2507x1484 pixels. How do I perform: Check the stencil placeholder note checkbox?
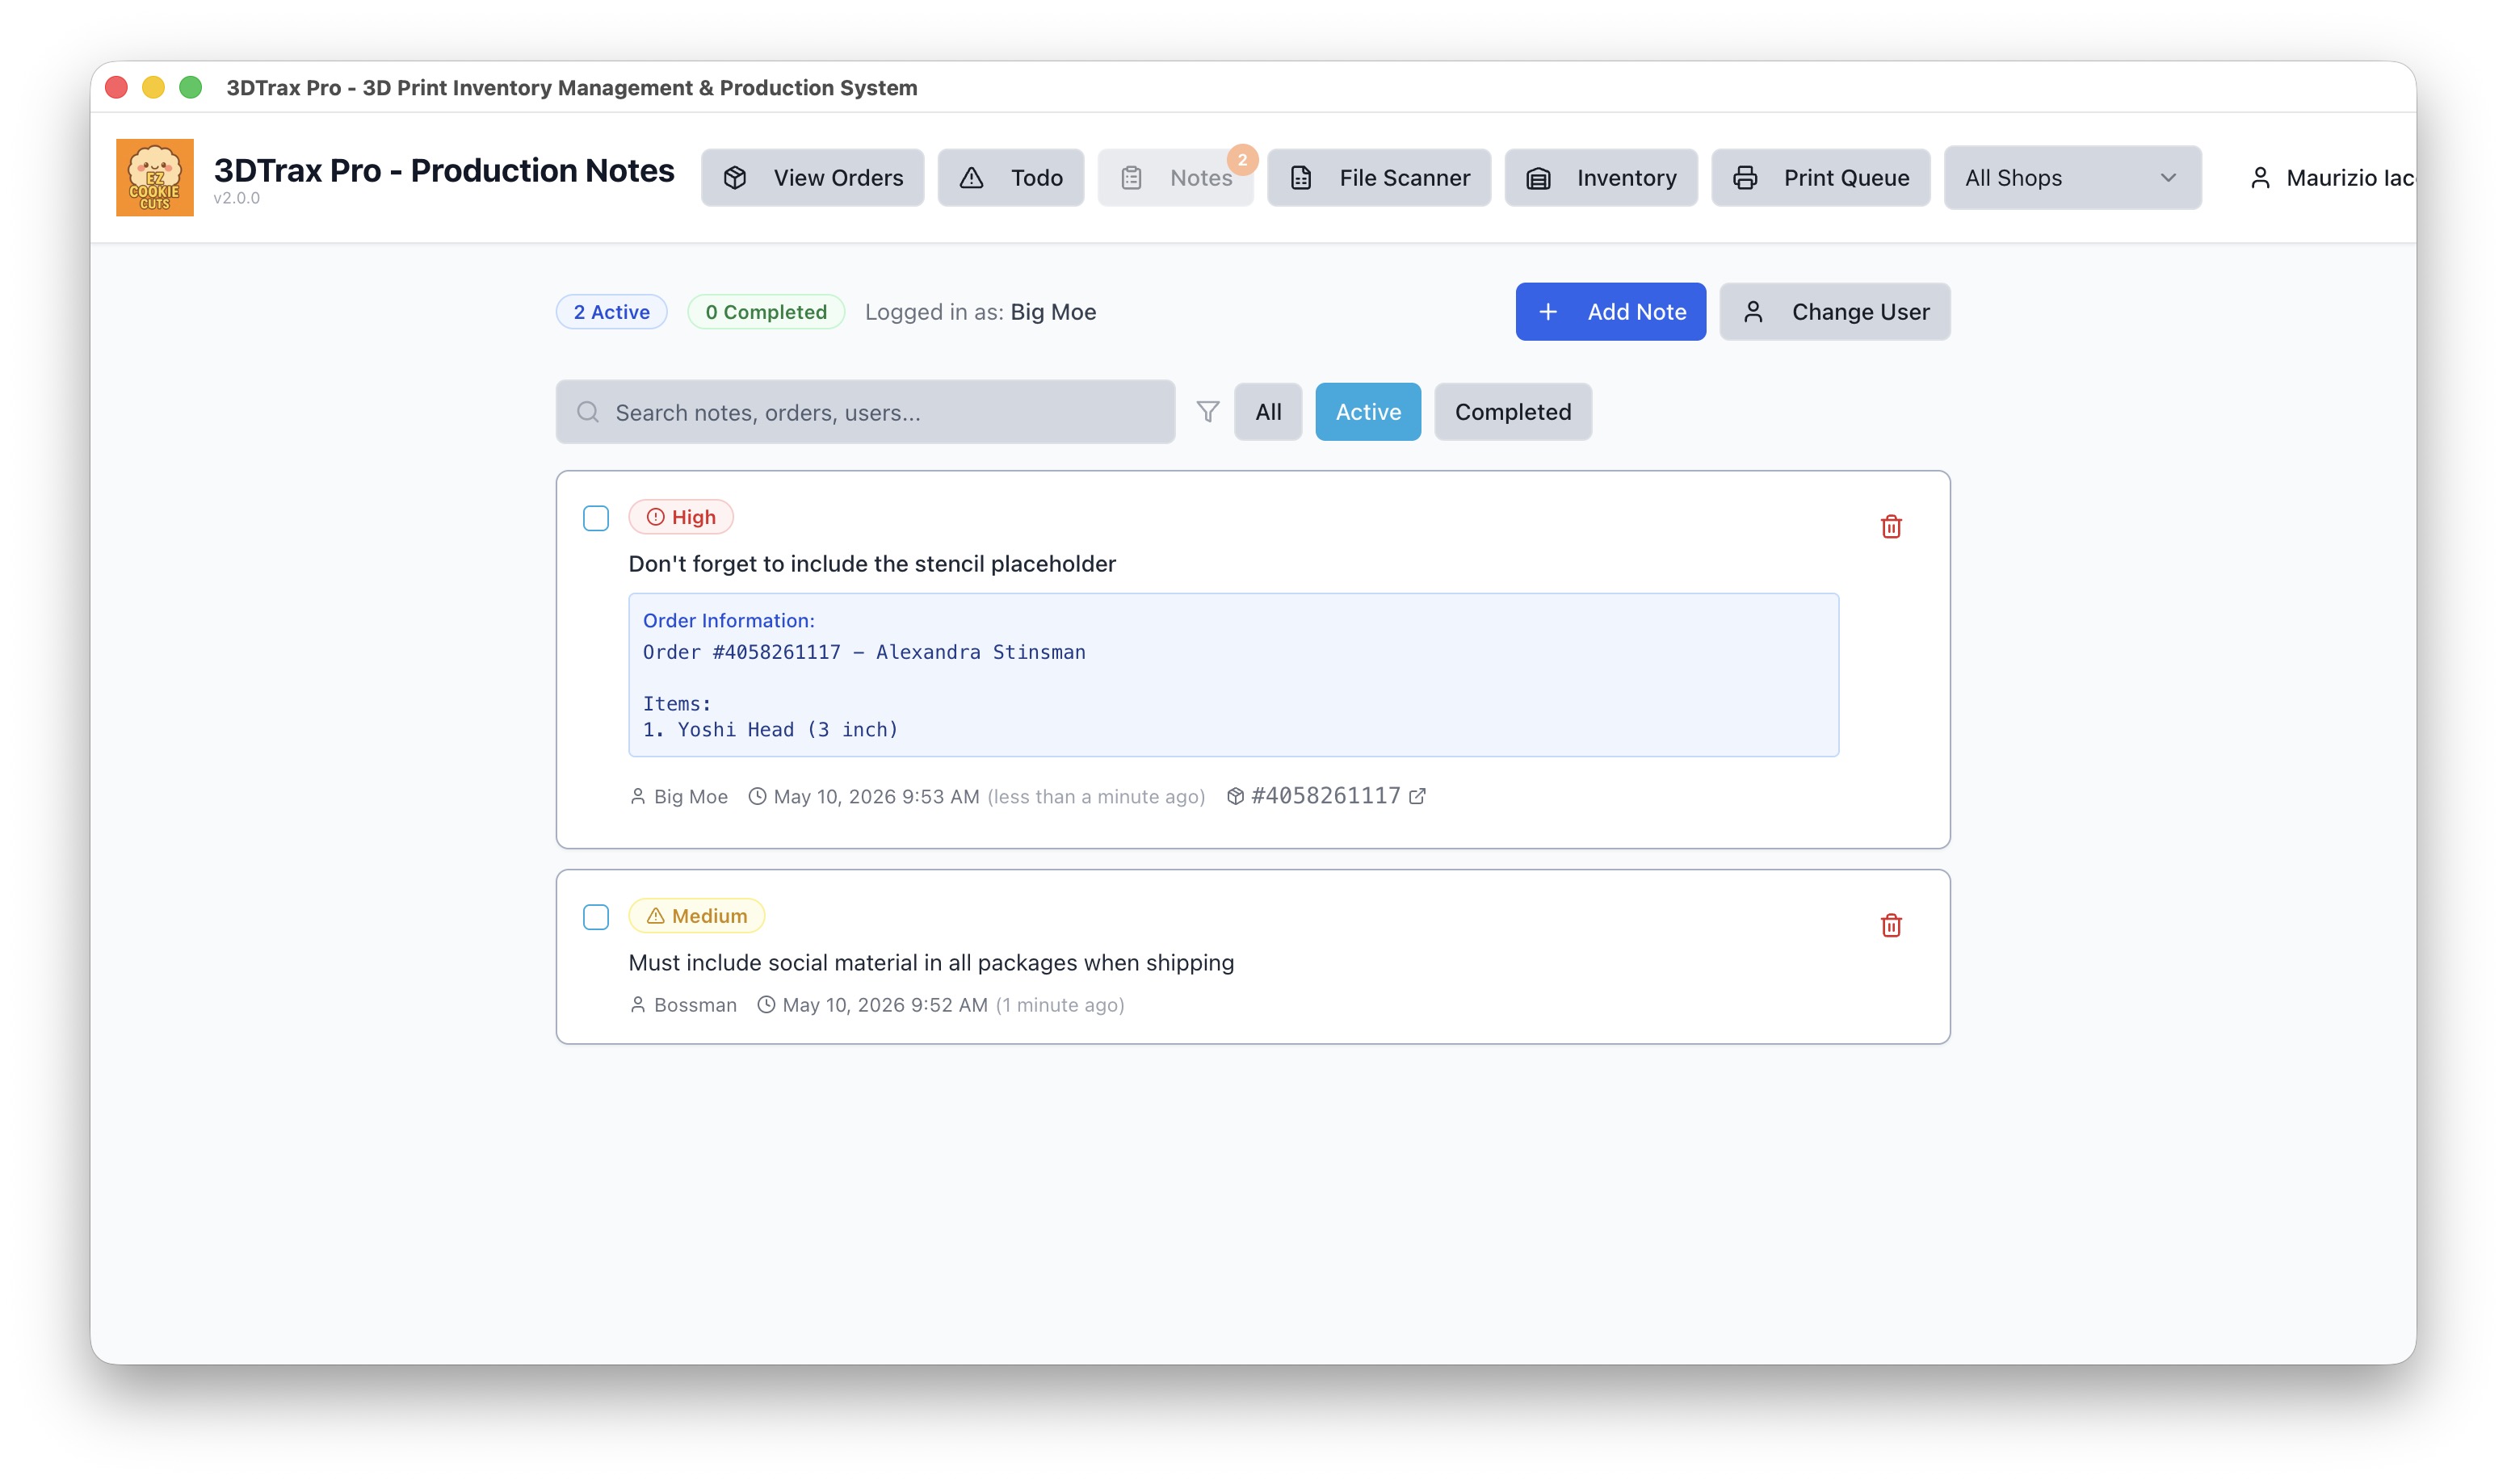[x=595, y=518]
